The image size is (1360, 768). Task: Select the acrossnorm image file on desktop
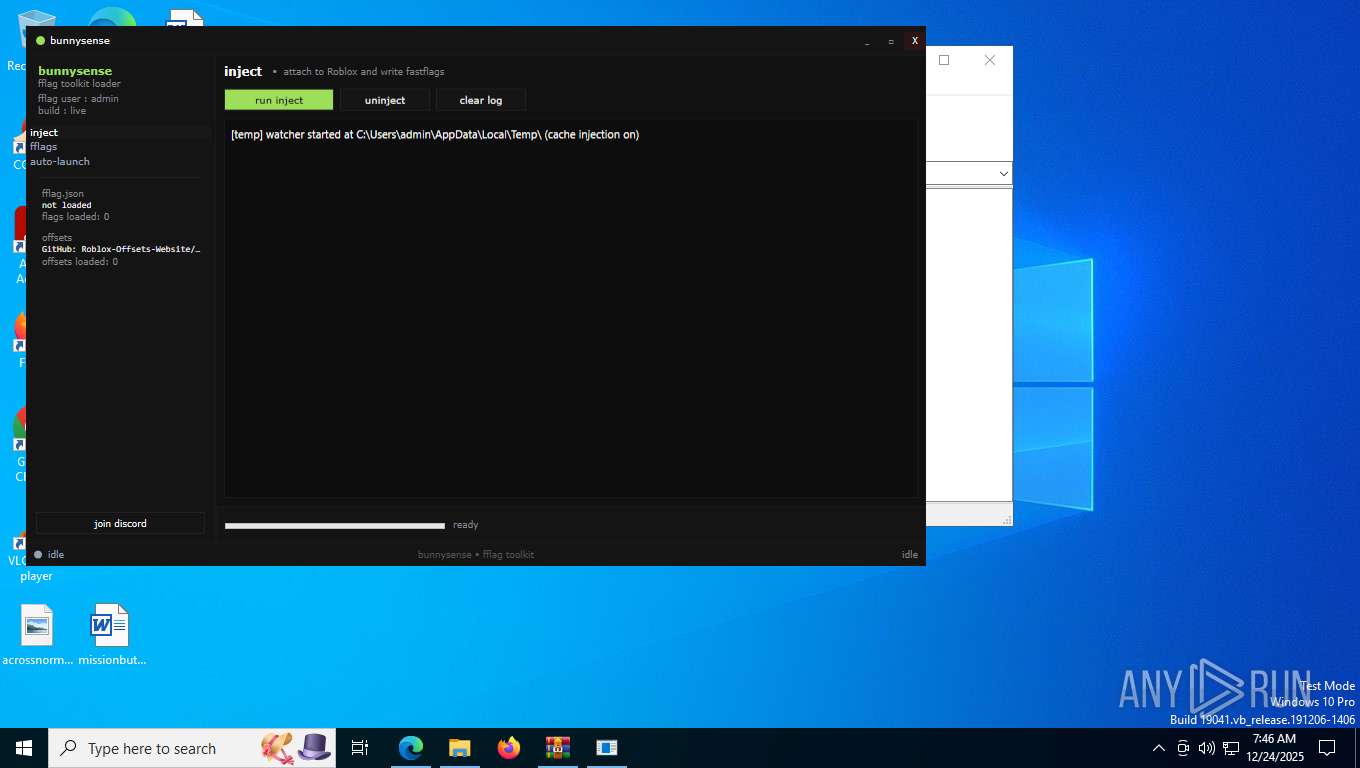37,635
